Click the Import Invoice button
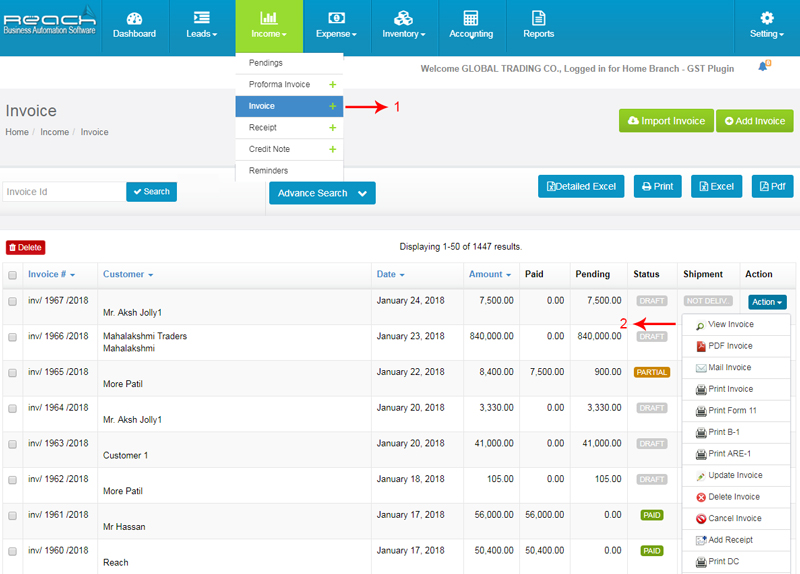The height and width of the screenshot is (574, 800). (x=666, y=121)
